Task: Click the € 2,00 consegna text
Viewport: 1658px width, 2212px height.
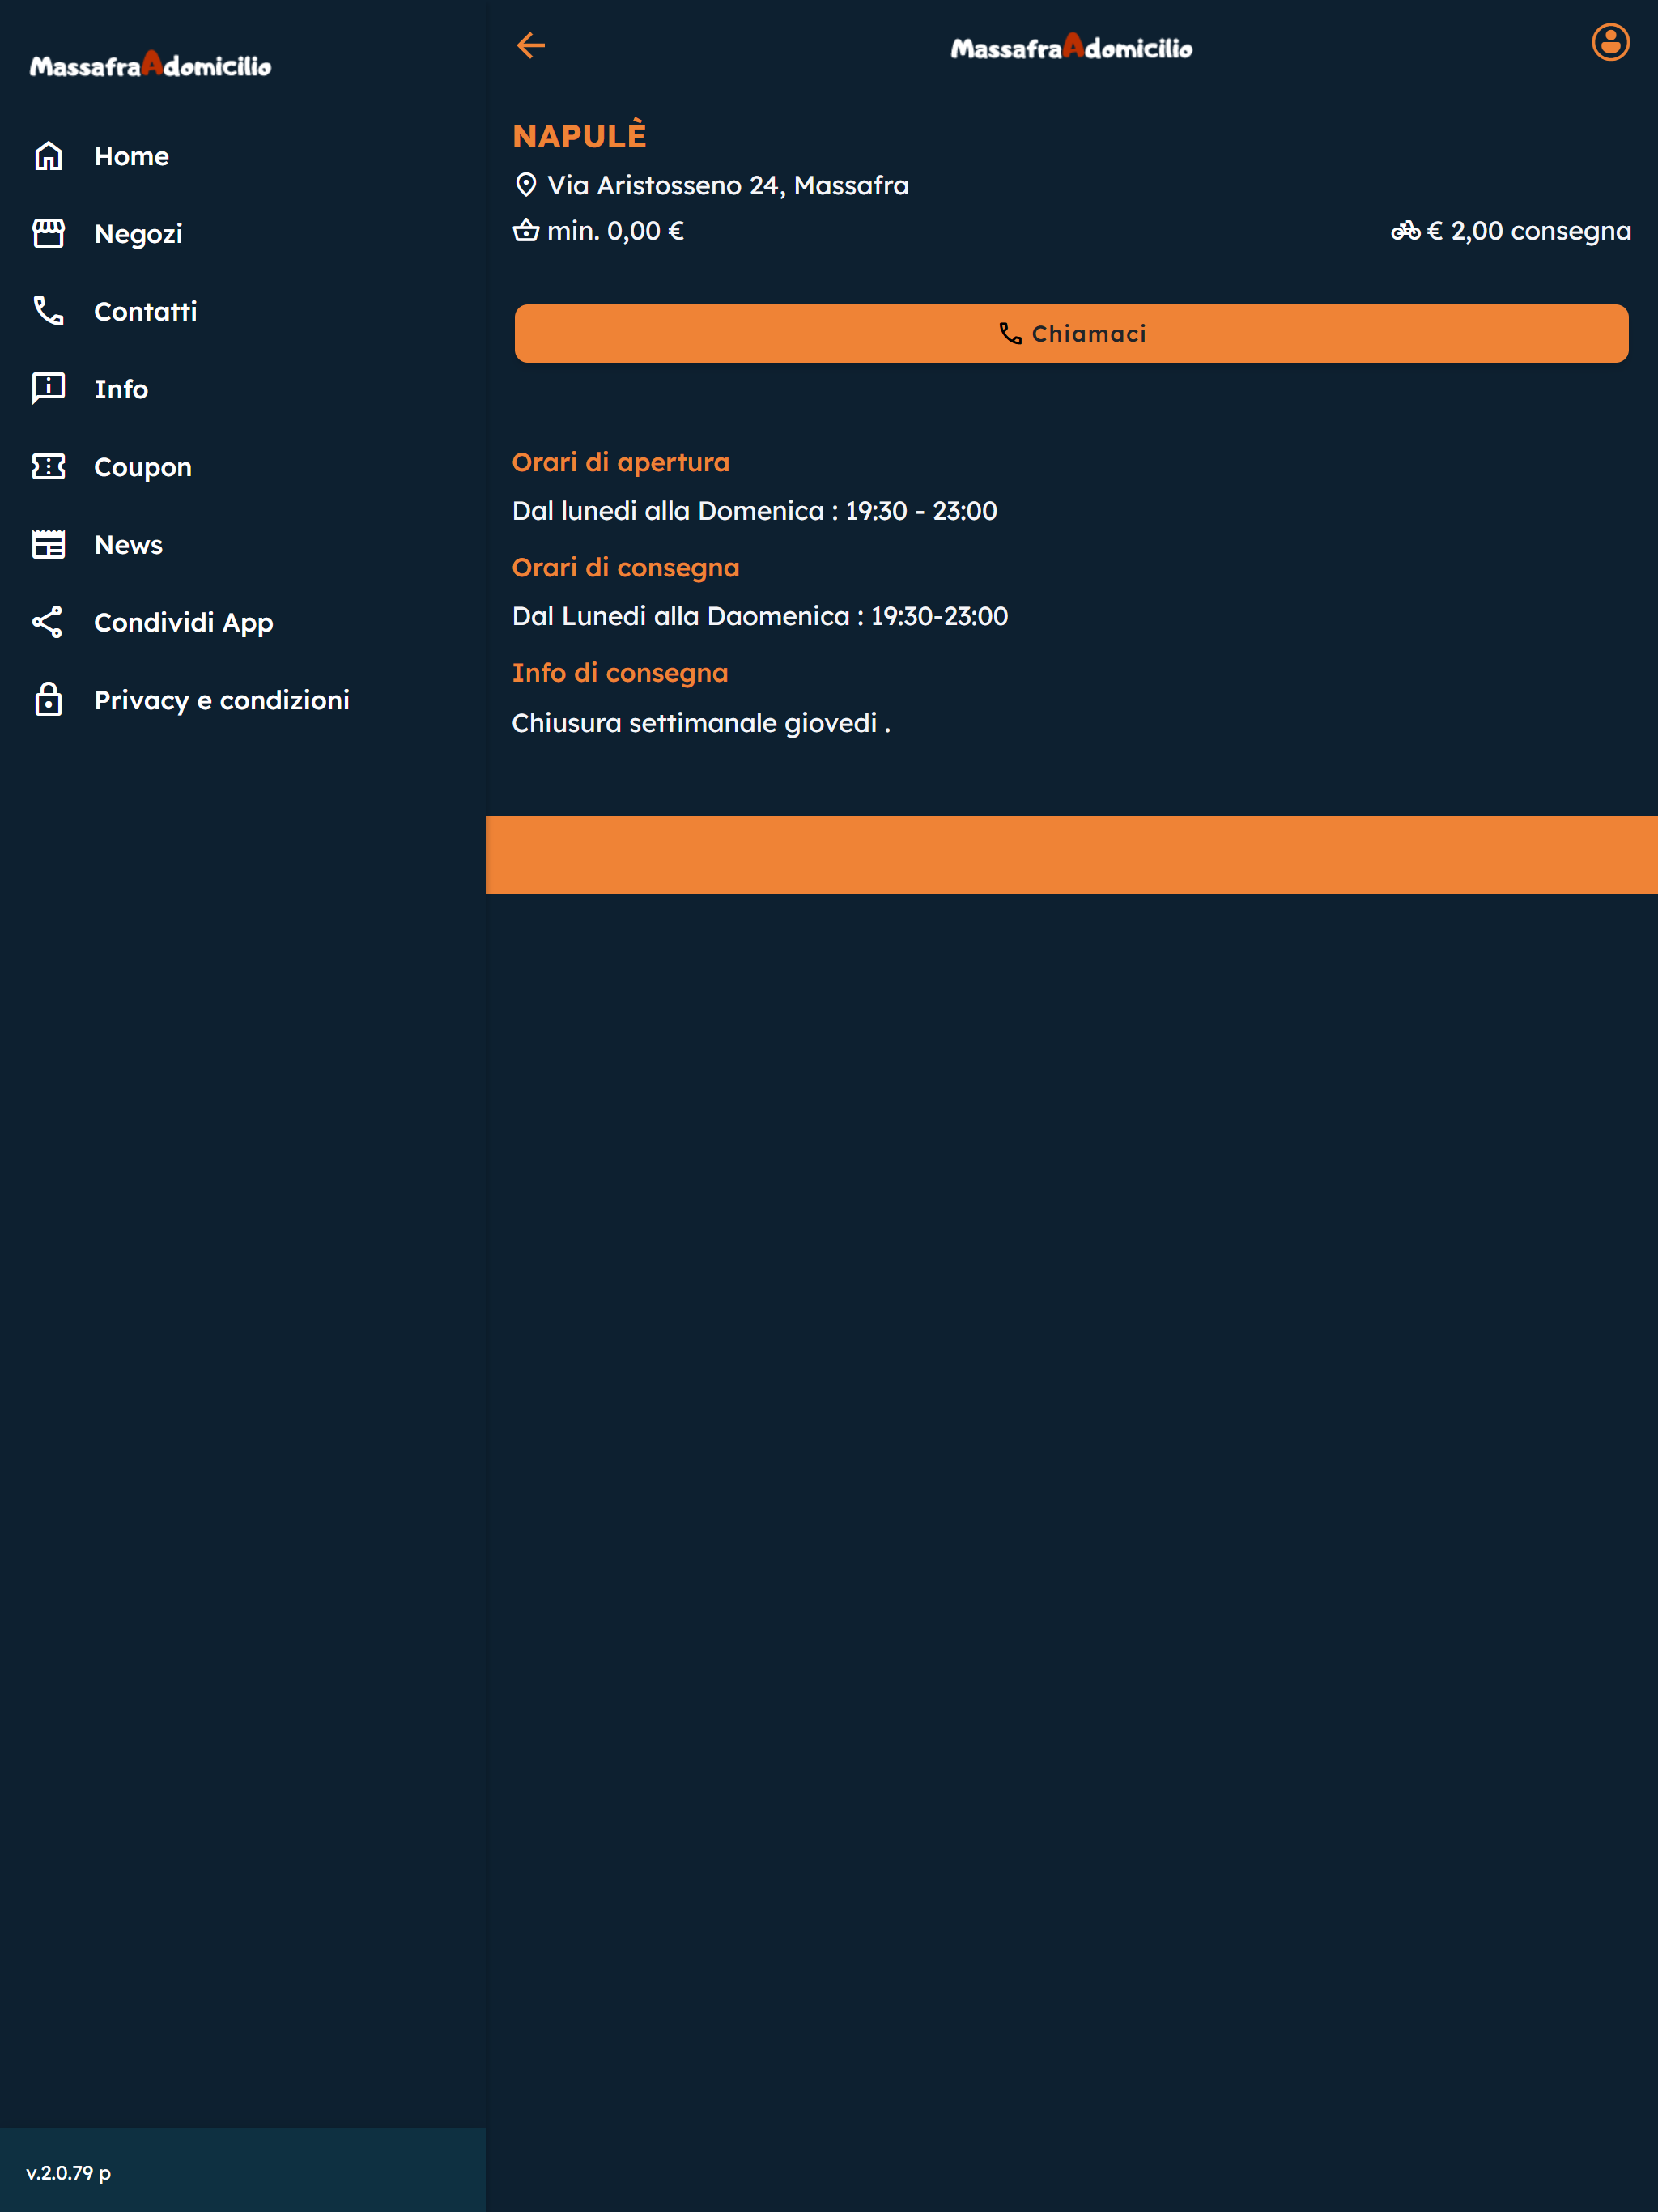Action: pos(1529,231)
